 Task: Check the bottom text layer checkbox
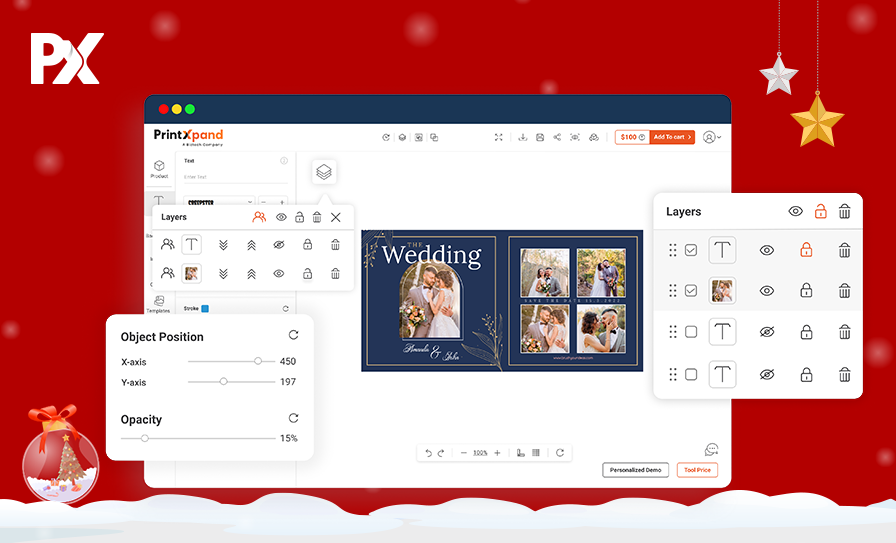point(691,375)
